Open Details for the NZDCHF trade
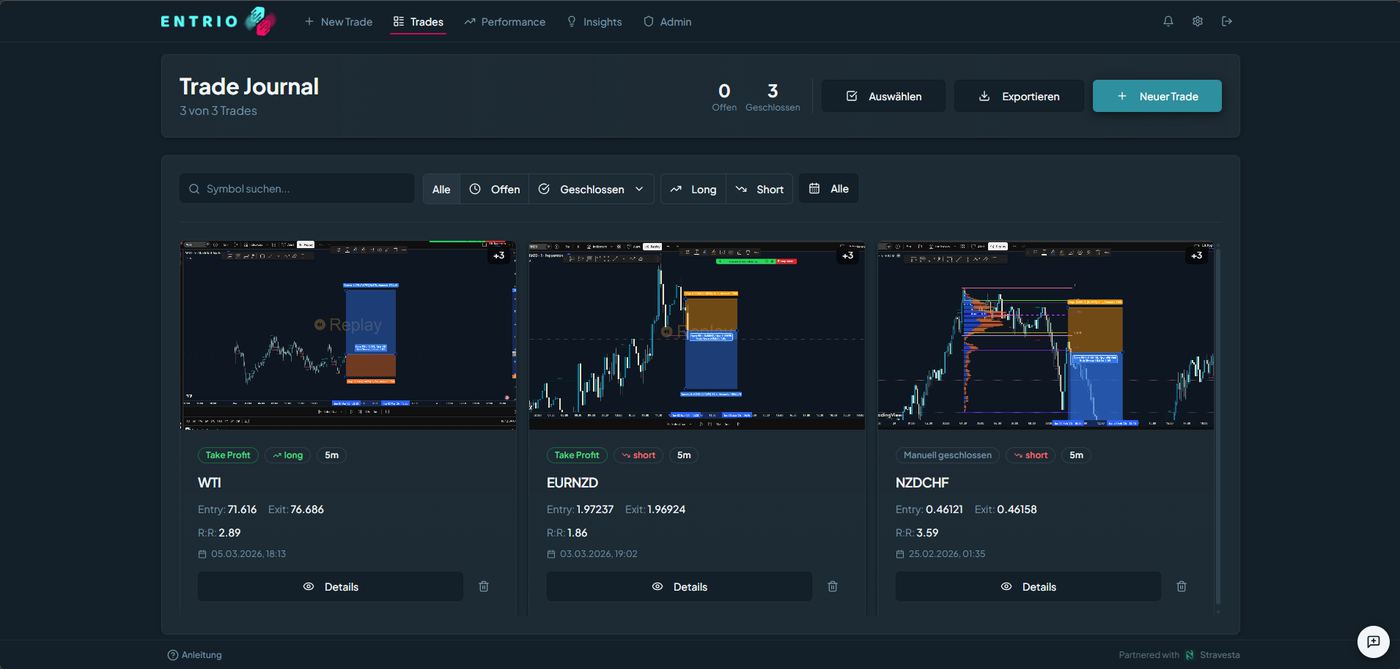This screenshot has height=669, width=1400. [1028, 586]
